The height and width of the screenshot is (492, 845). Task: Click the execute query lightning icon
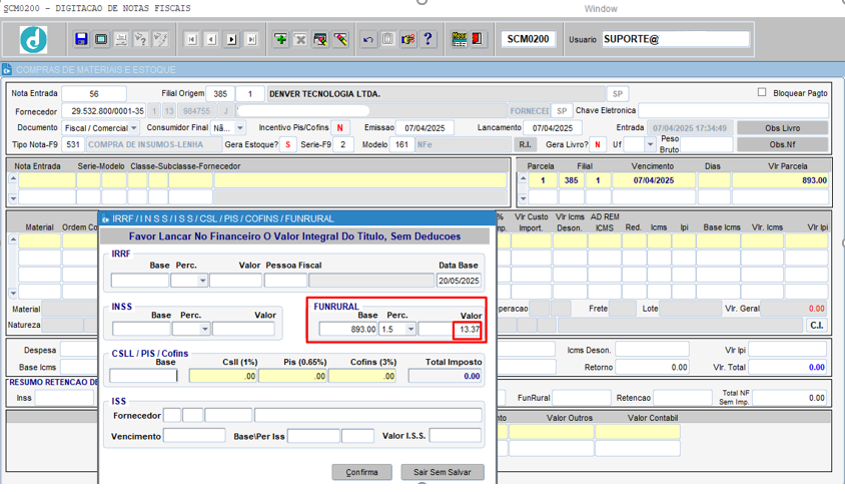[161, 39]
